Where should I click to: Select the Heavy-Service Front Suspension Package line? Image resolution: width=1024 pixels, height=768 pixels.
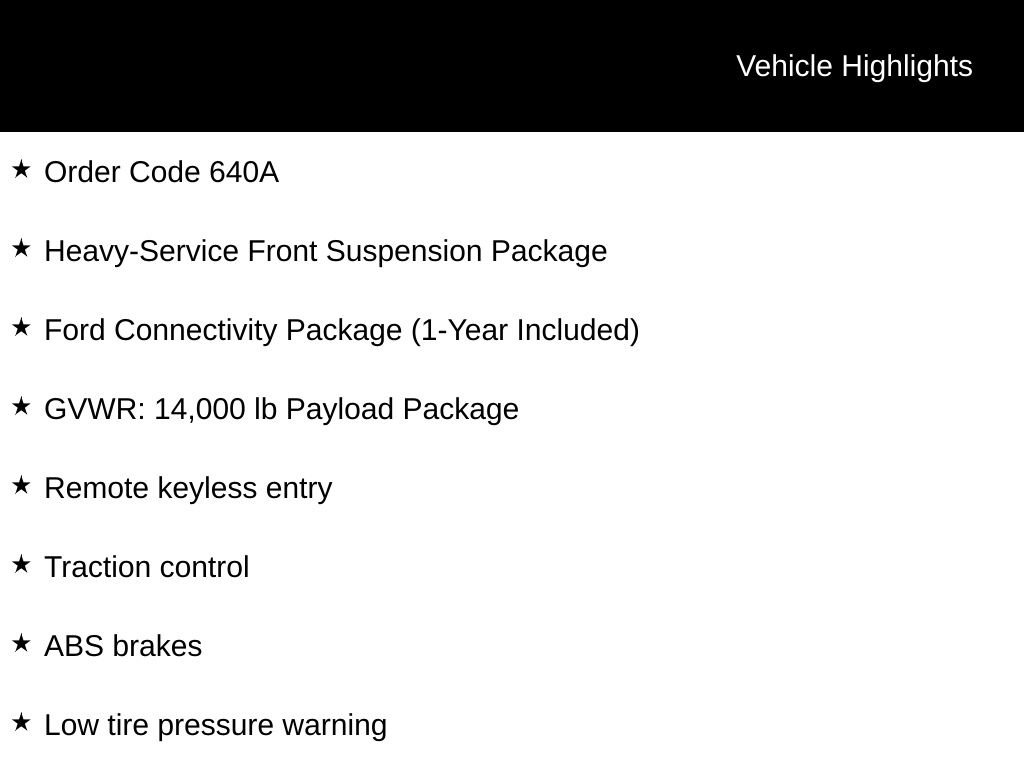pos(326,251)
